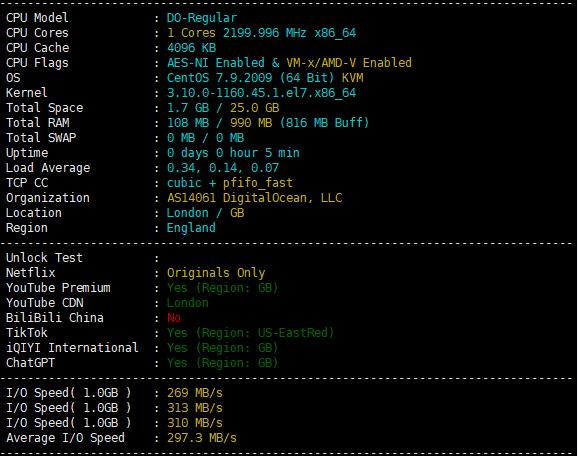Click ChatGPT result Yes (Region: GB)

[222, 363]
